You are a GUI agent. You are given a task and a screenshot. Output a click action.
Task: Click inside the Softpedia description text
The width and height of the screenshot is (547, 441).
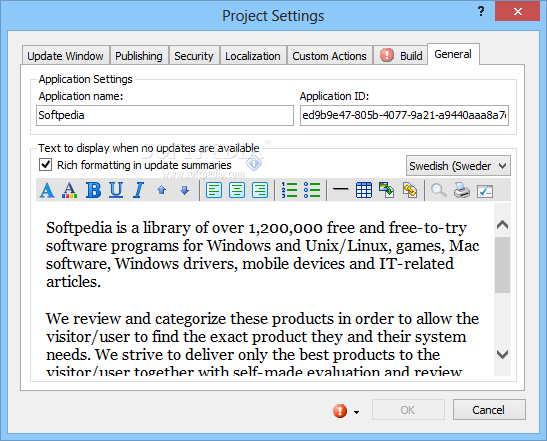[x=262, y=254]
